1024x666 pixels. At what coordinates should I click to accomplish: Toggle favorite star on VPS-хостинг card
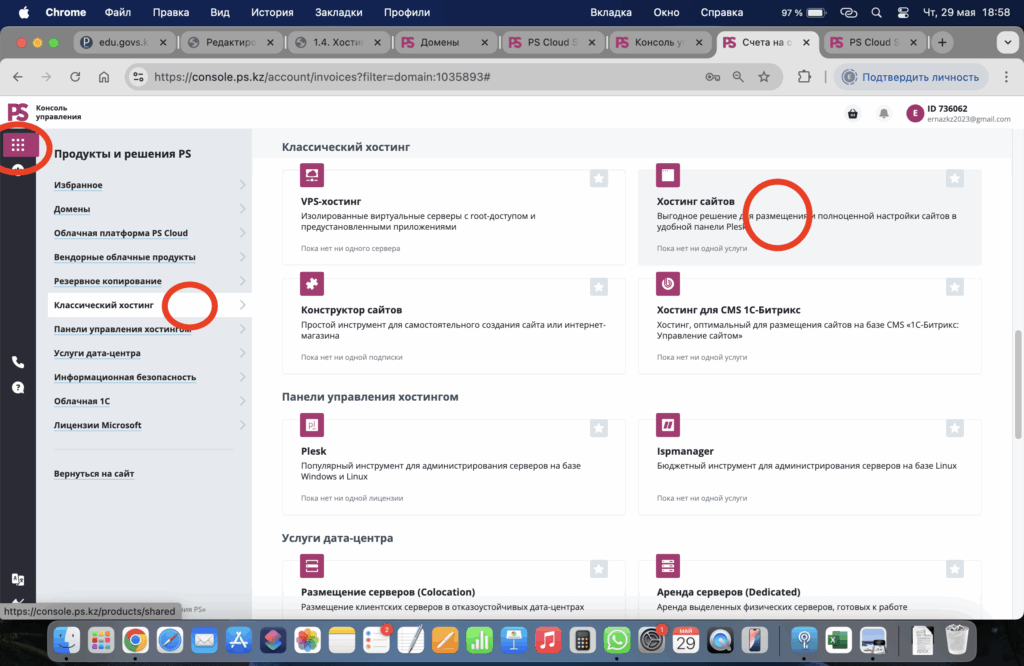pyautogui.click(x=598, y=178)
